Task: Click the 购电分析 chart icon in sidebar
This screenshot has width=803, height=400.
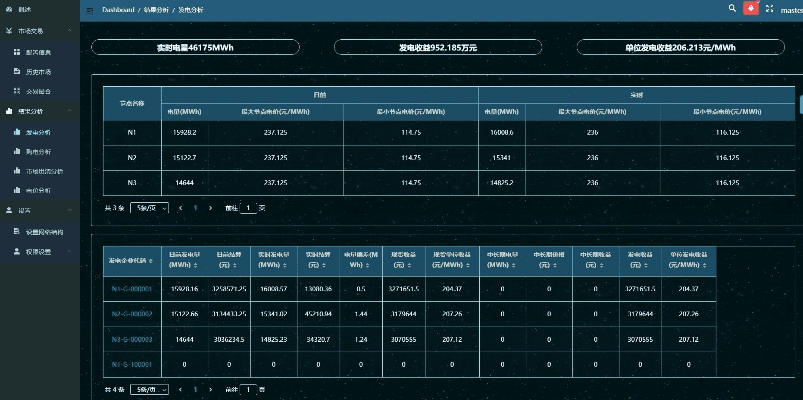Action: (x=16, y=151)
